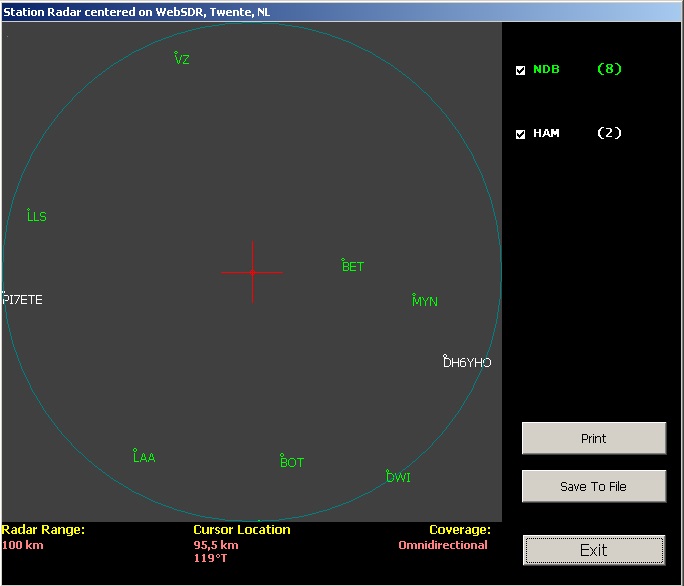Click the red center crosshair
This screenshot has height=586, width=684.
(x=253, y=272)
